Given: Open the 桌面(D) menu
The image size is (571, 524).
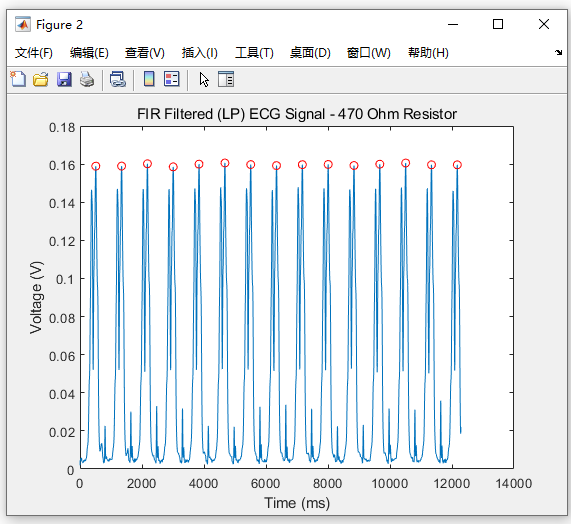Looking at the screenshot, I should (310, 53).
